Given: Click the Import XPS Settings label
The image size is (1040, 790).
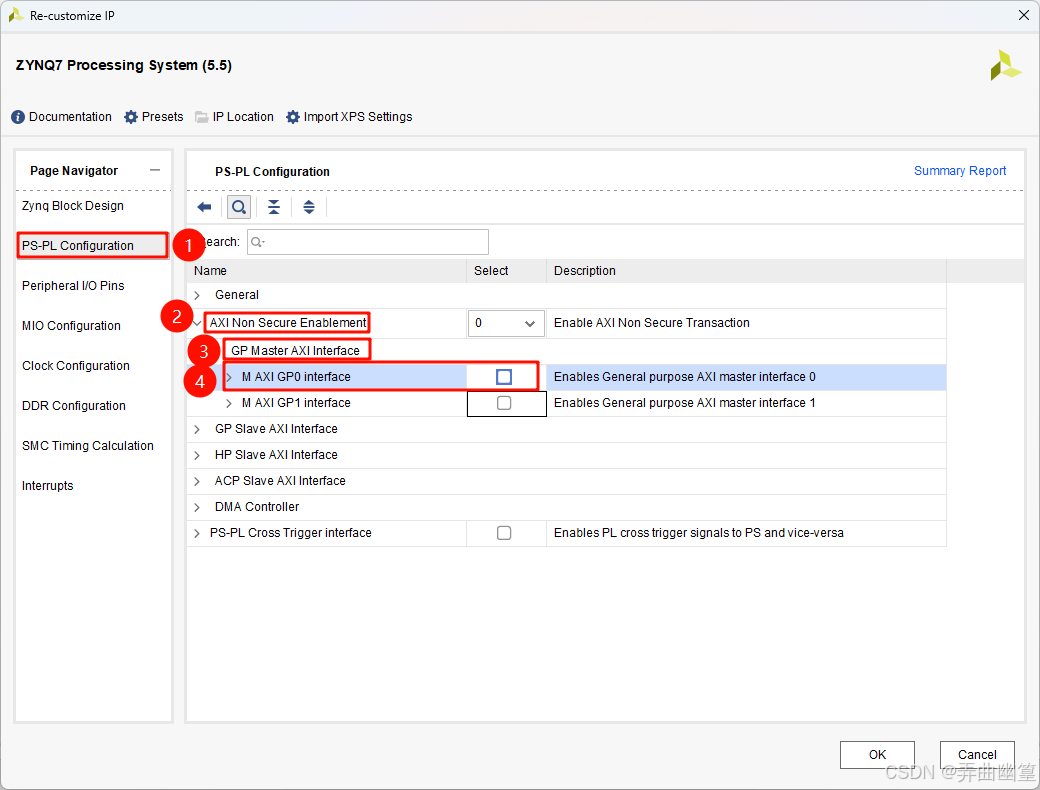Looking at the screenshot, I should click(358, 117).
